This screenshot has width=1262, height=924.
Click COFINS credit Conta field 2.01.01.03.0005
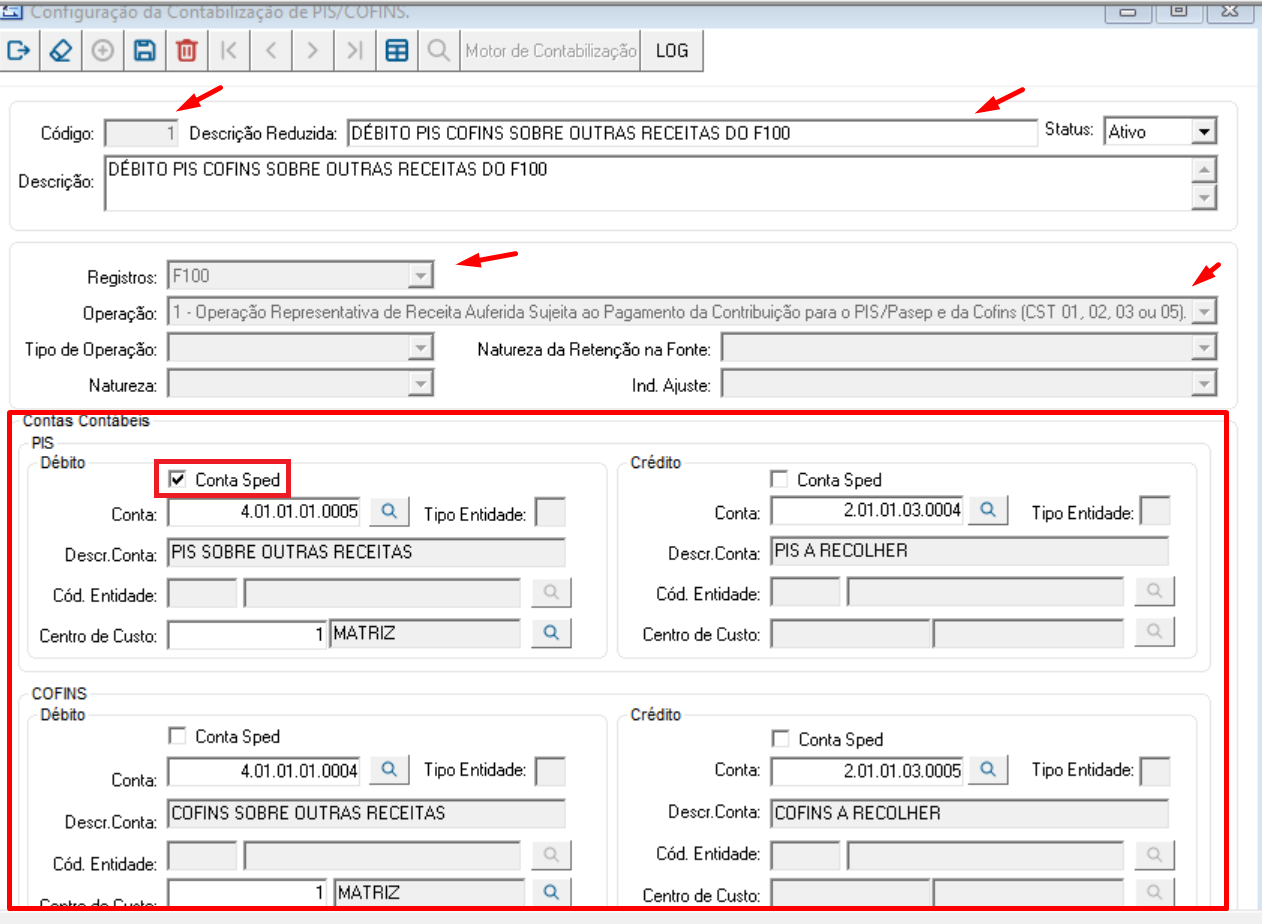coord(867,771)
